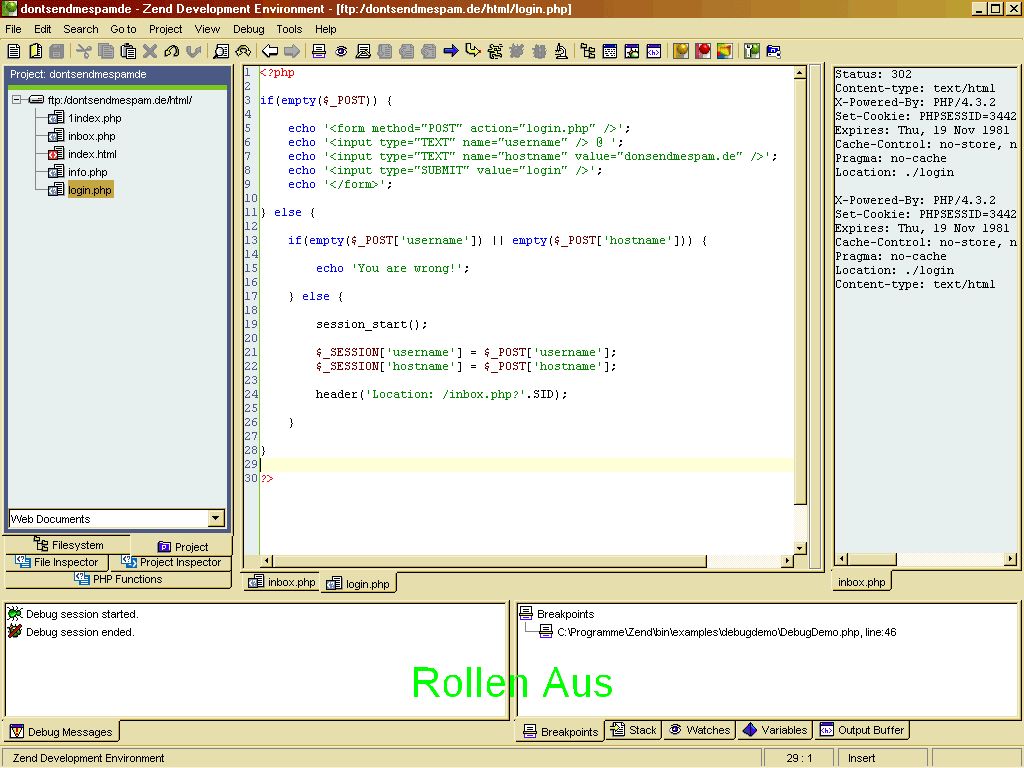Click the Cut scissors icon
Image resolution: width=1024 pixels, height=768 pixels.
point(84,51)
